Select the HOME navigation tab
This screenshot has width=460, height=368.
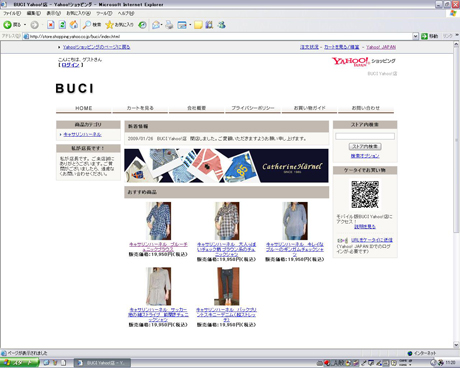[x=83, y=108]
